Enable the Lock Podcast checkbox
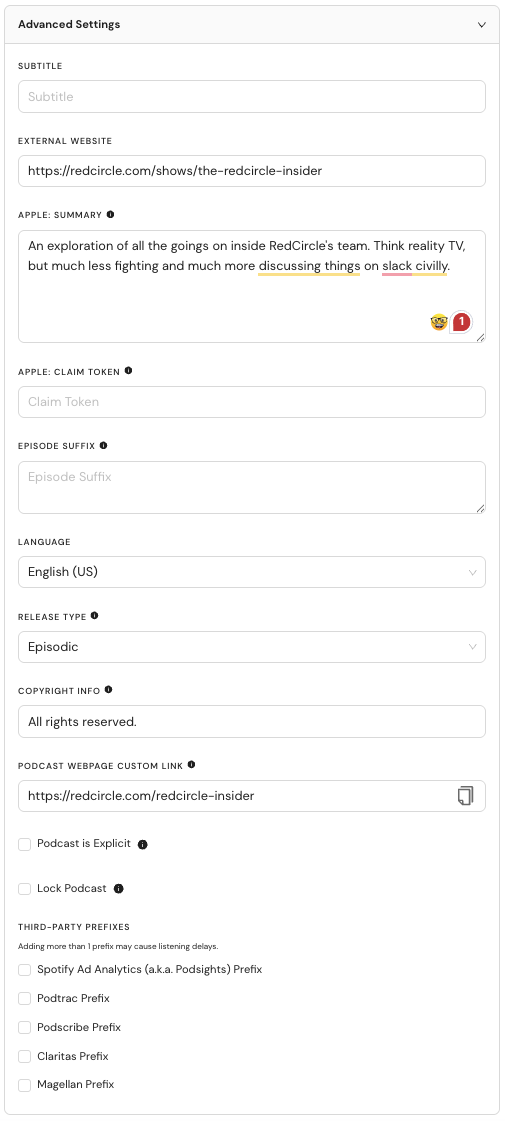505x1121 pixels. pyautogui.click(x=24, y=889)
